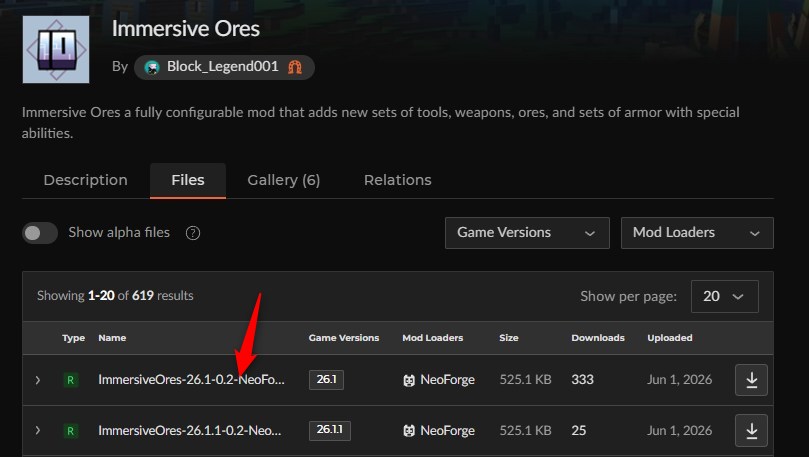The width and height of the screenshot is (809, 457).
Task: Click the 26.1.1 game version tag
Action: (x=330, y=430)
